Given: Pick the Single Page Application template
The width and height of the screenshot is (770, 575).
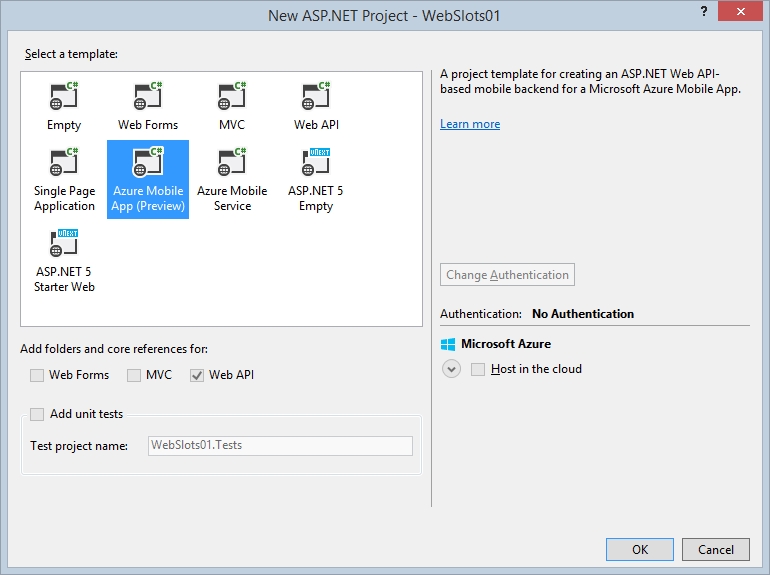Looking at the screenshot, I should (64, 180).
